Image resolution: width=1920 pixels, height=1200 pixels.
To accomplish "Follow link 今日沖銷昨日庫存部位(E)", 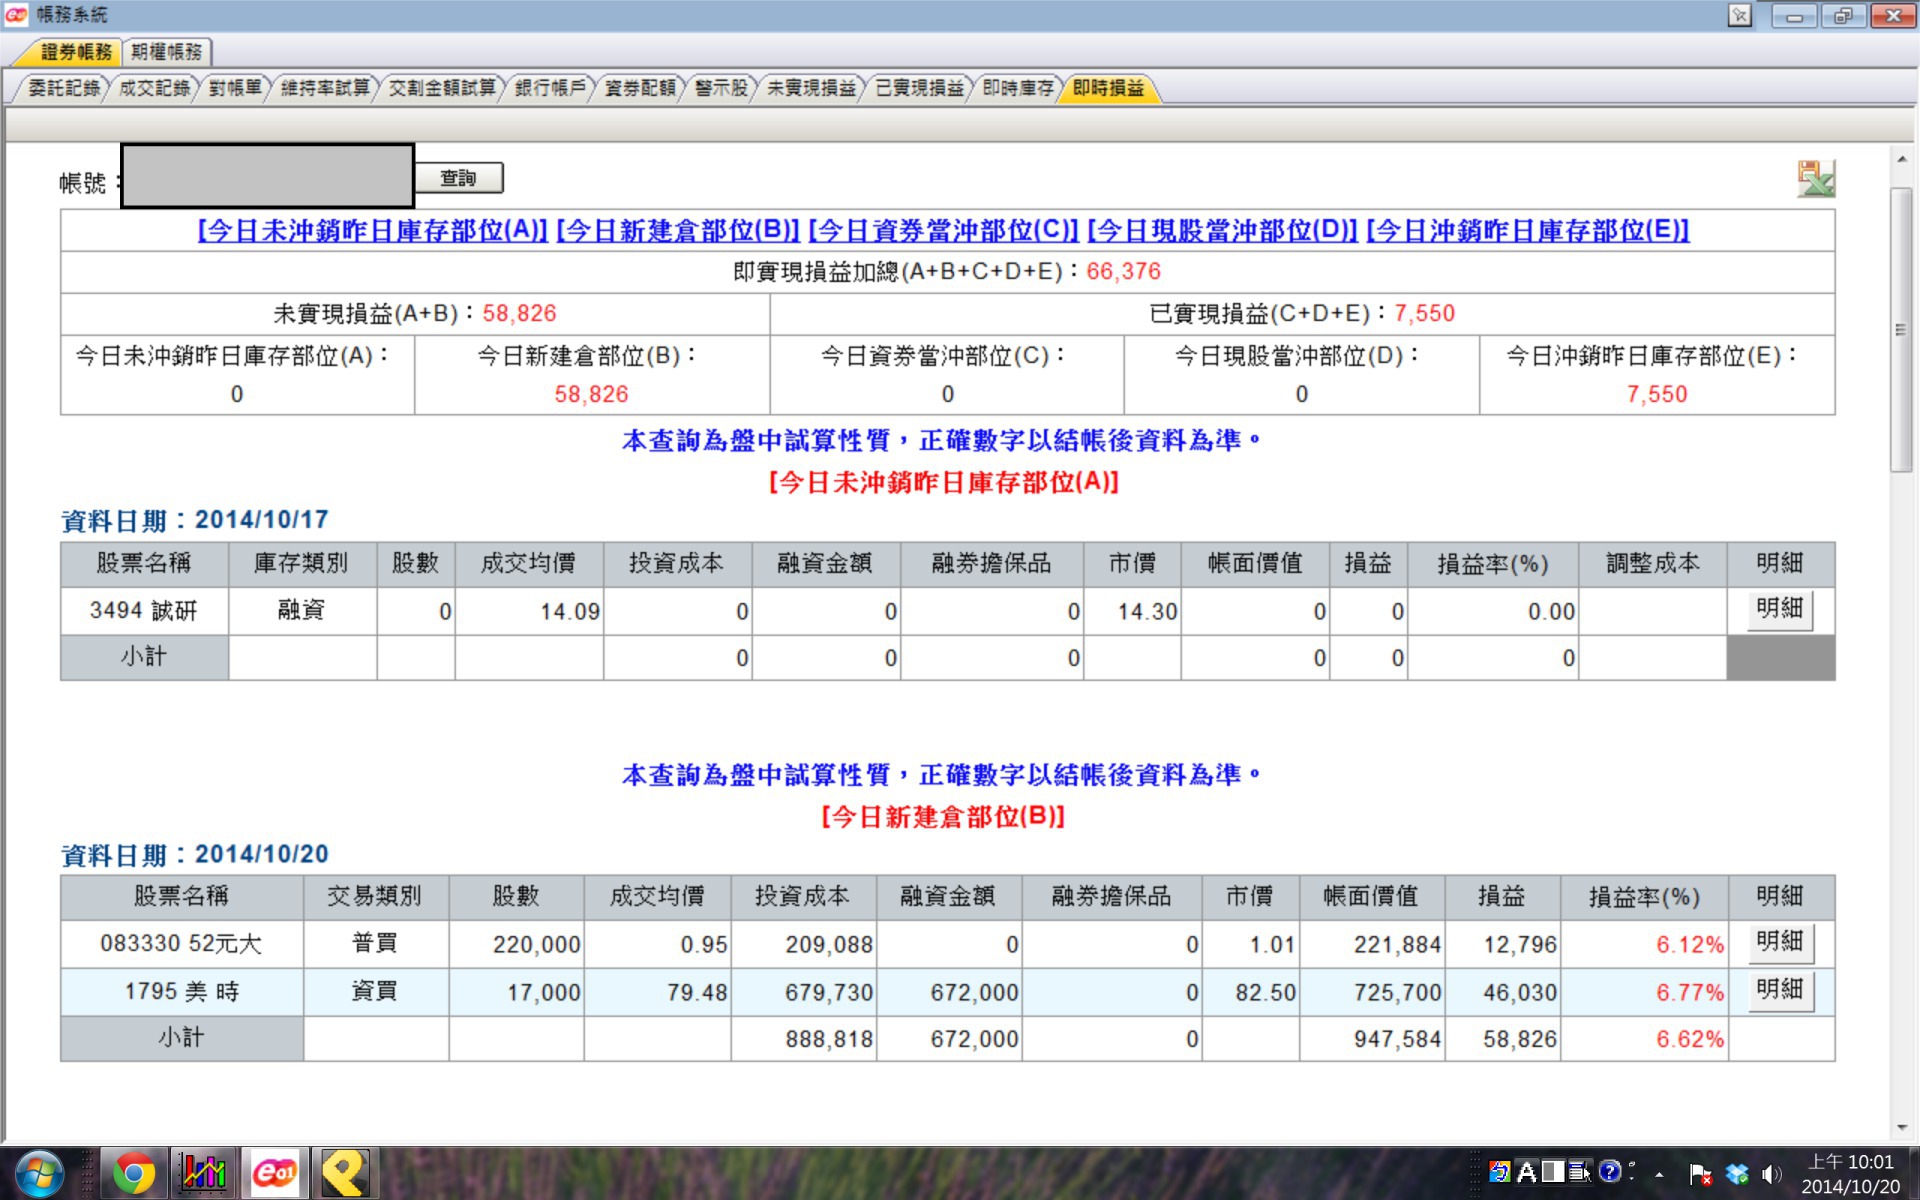I will pos(1527,231).
